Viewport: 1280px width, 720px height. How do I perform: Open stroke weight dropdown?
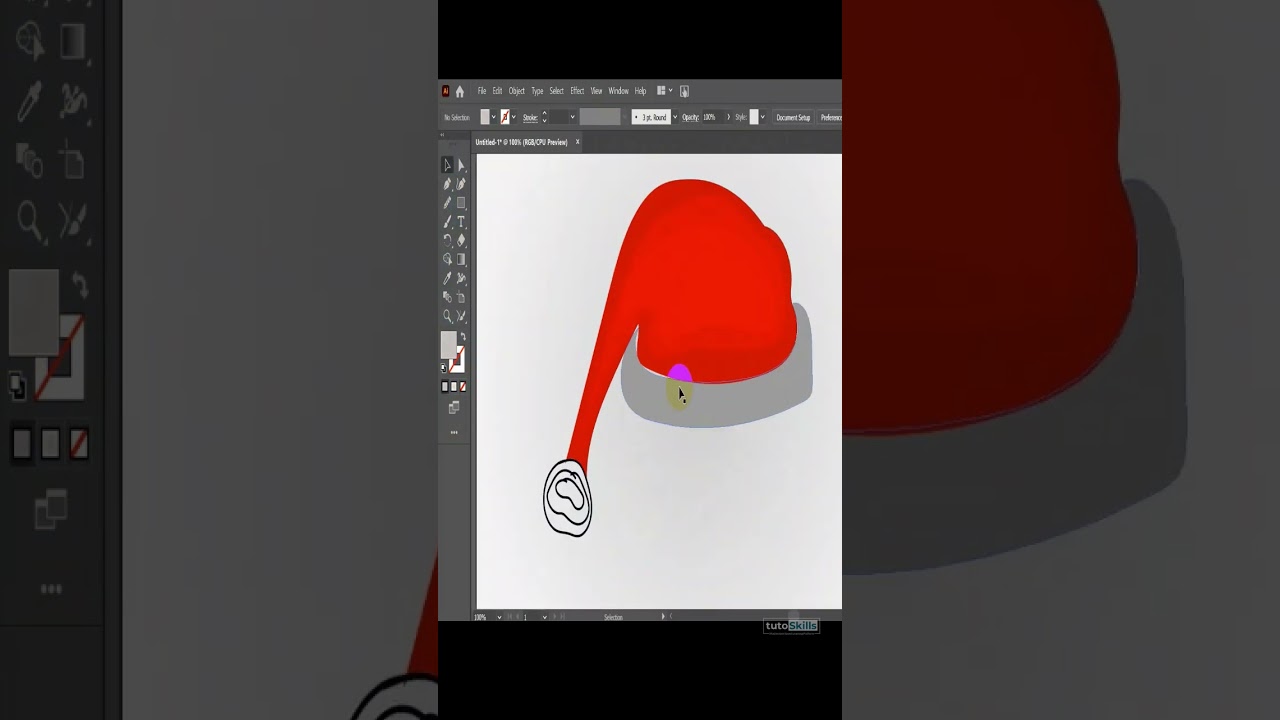click(x=572, y=117)
